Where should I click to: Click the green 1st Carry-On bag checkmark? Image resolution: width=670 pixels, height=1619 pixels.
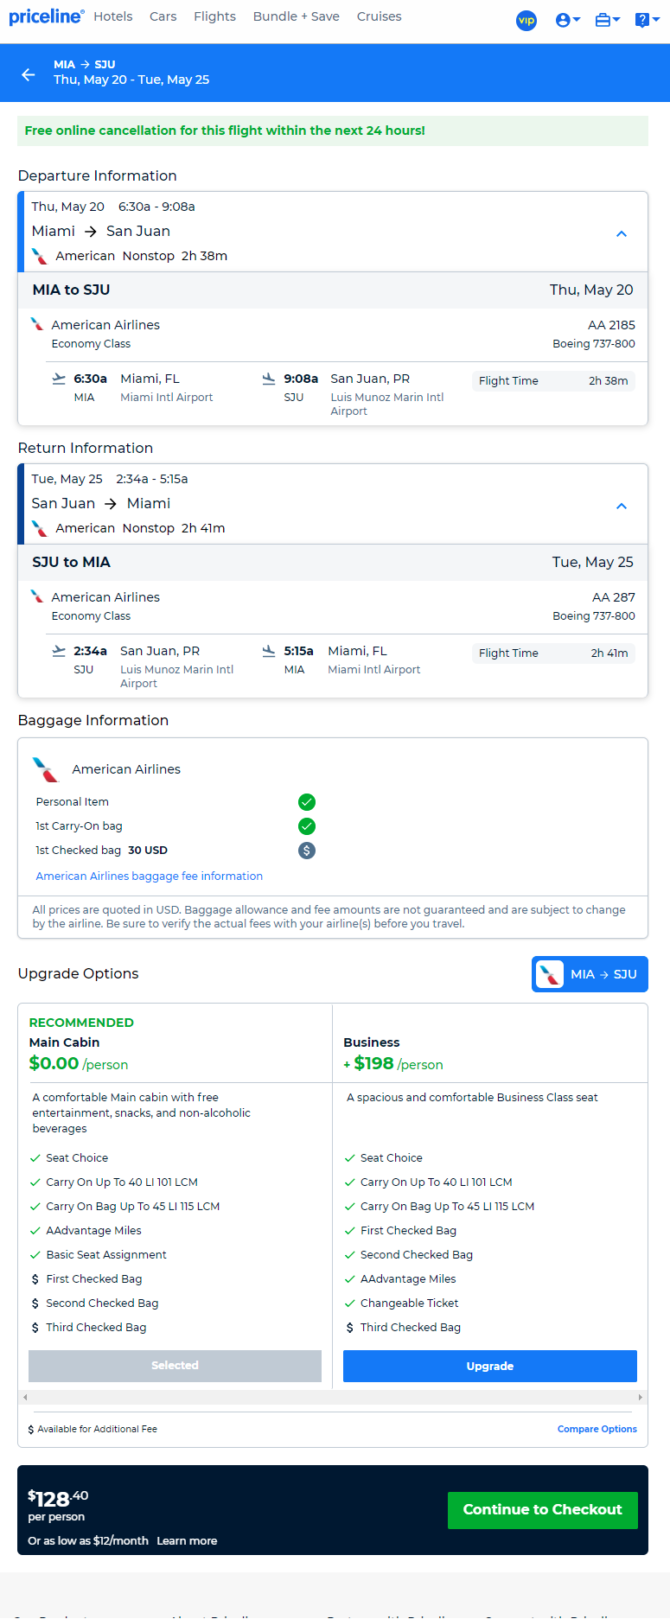(307, 826)
